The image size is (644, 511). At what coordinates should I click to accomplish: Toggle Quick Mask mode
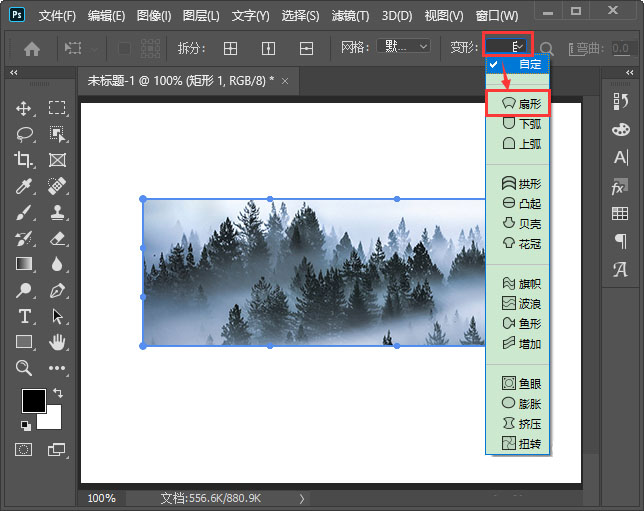coord(23,450)
